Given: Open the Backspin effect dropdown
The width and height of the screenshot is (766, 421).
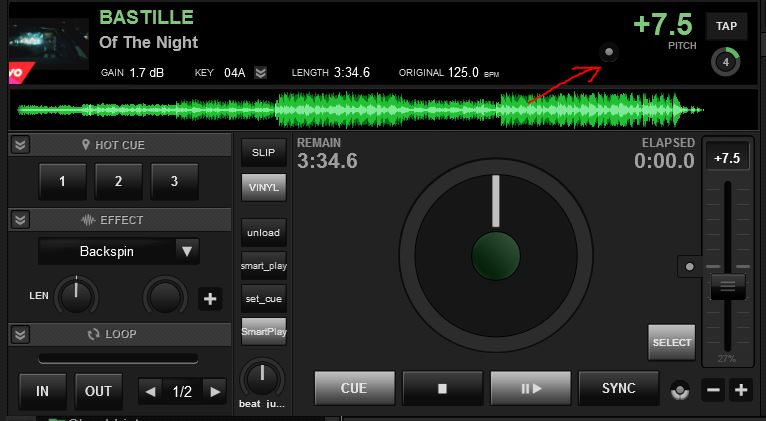Looking at the screenshot, I should (x=187, y=251).
